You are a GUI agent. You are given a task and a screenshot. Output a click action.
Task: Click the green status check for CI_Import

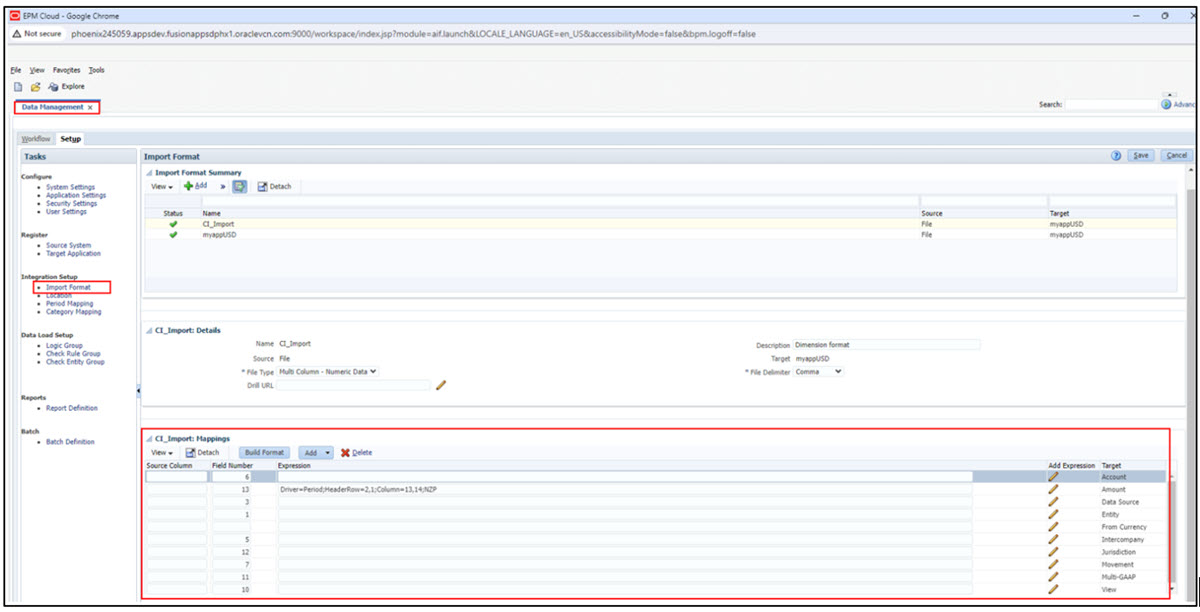[x=173, y=224]
